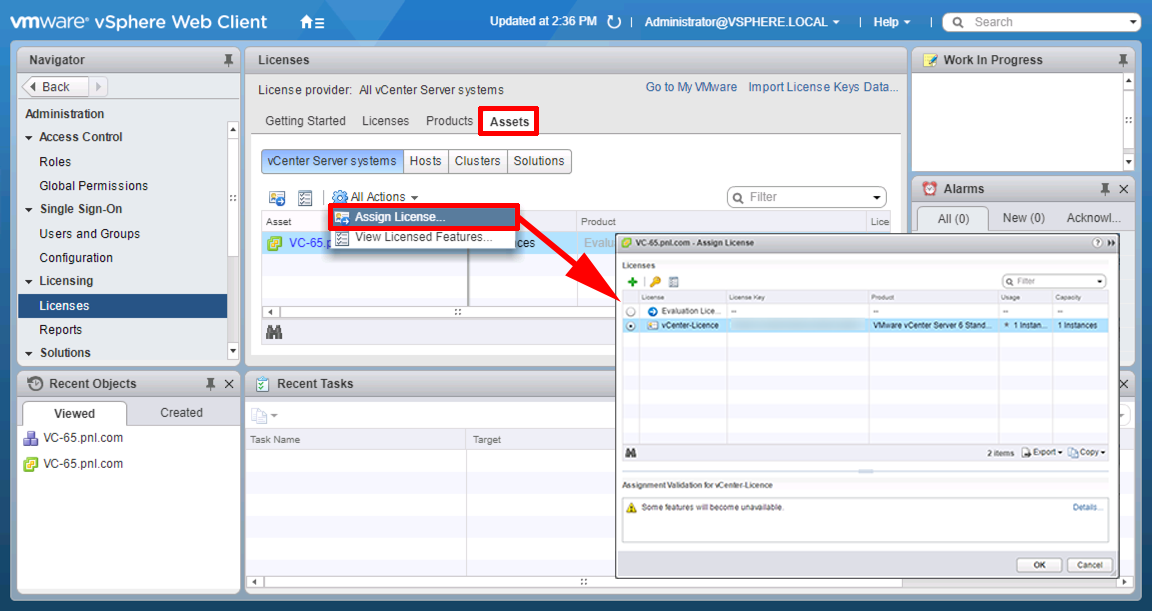Open the header Search box dropdown arrow

pyautogui.click(x=1133, y=23)
